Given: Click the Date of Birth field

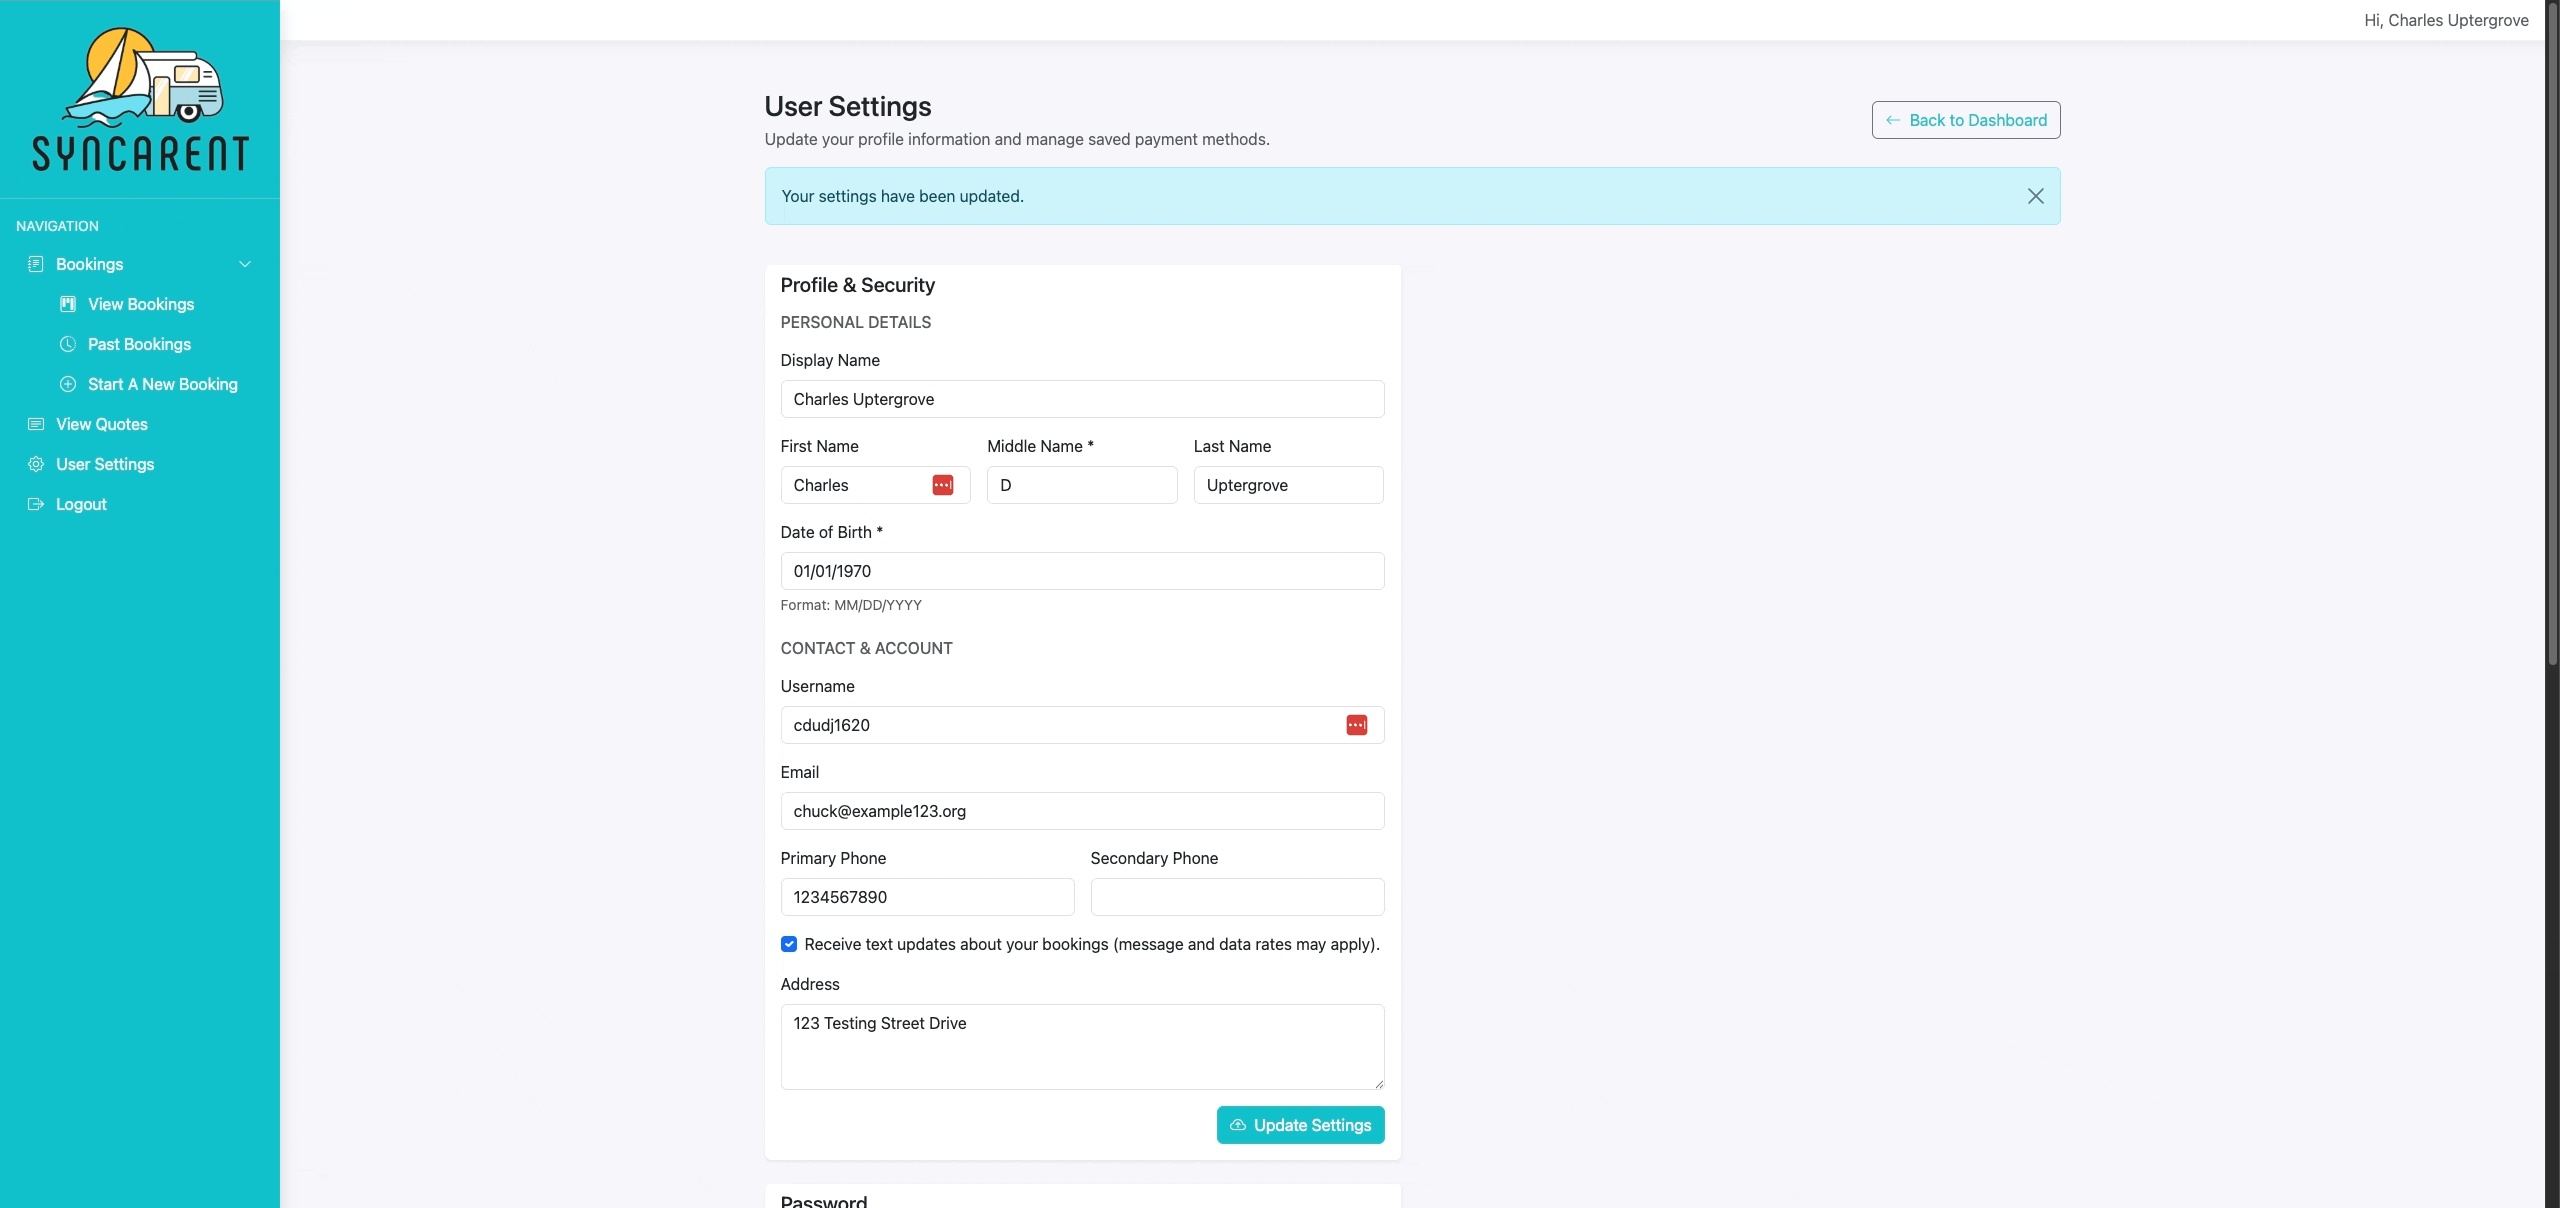Looking at the screenshot, I should click(1082, 571).
